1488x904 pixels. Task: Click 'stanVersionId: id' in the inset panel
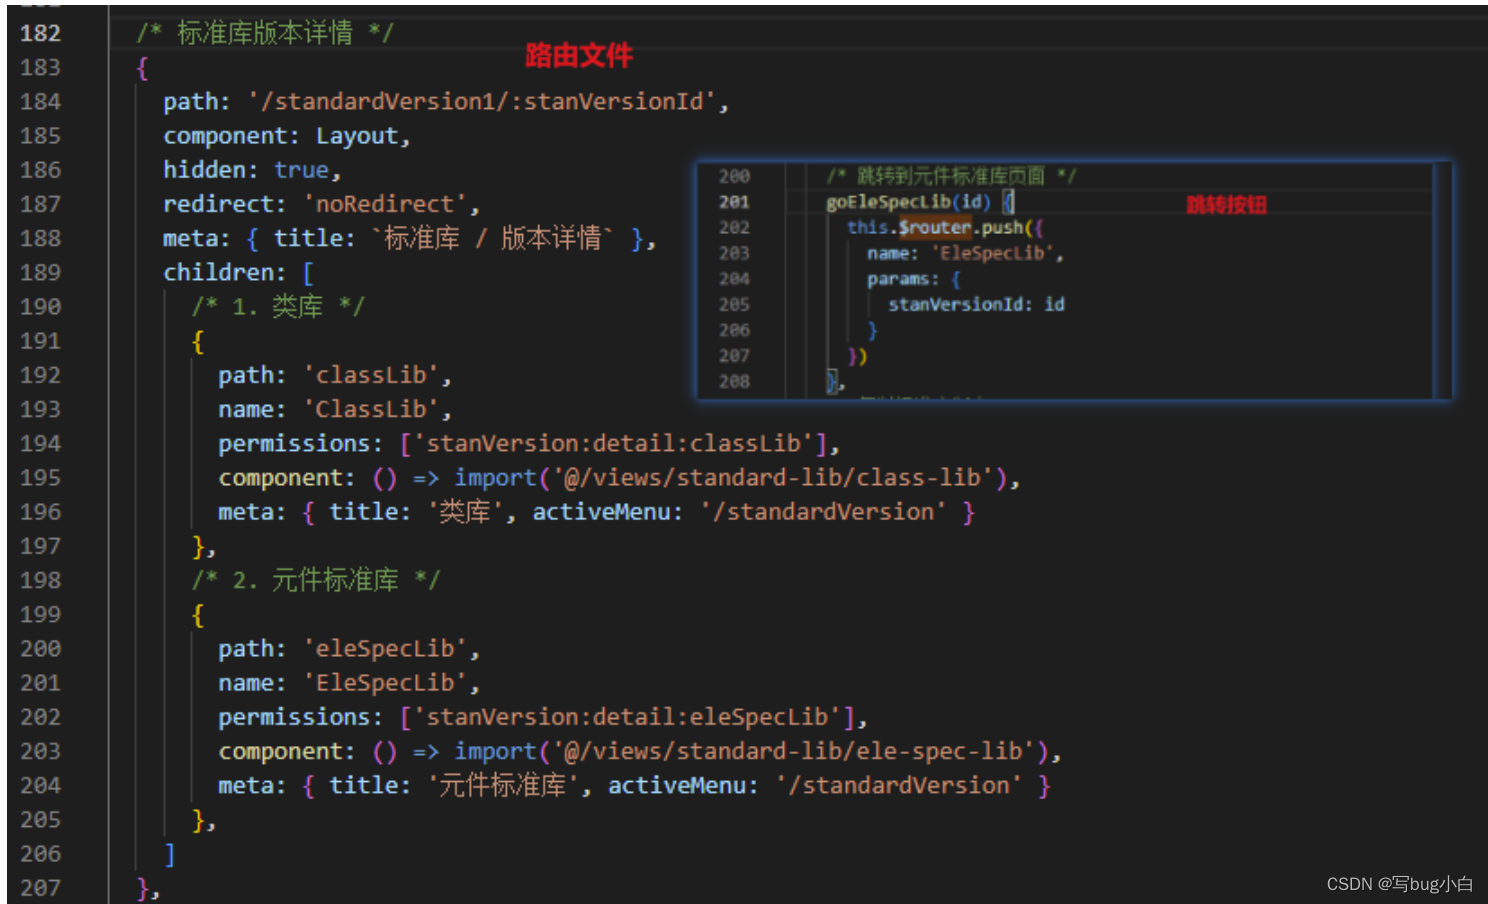pos(976,304)
